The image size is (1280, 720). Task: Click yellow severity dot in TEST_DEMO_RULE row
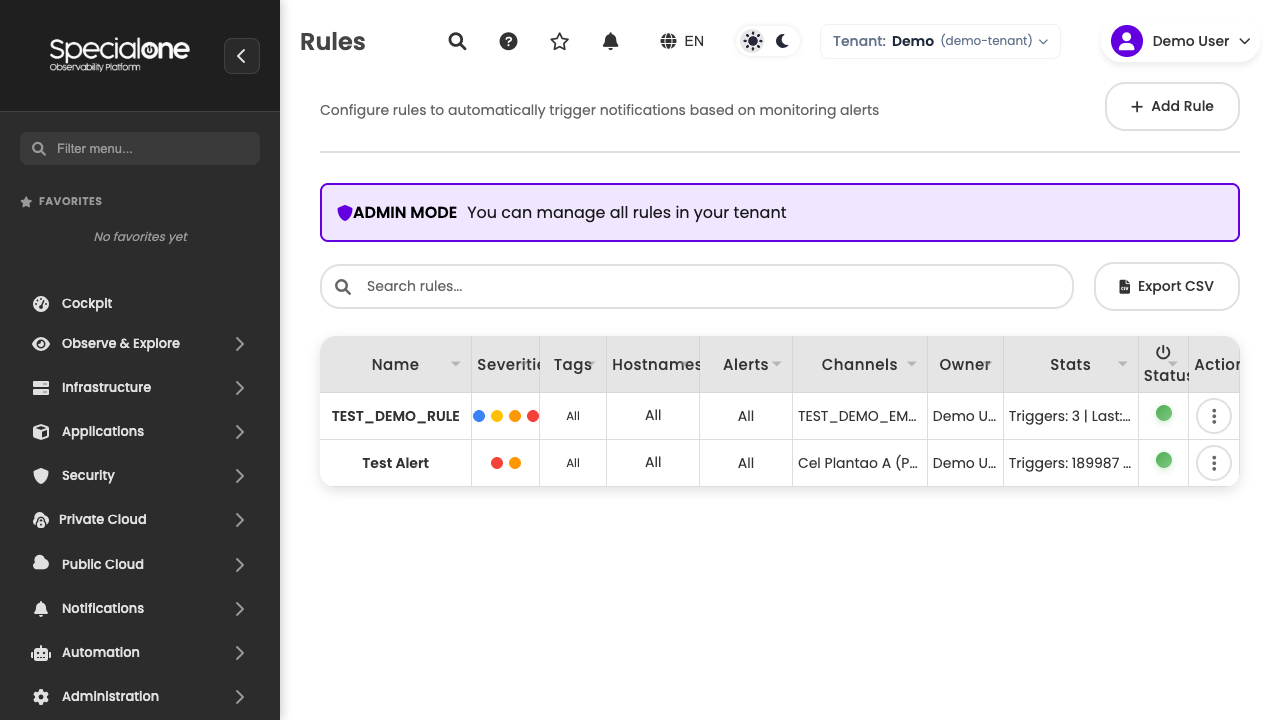[497, 416]
